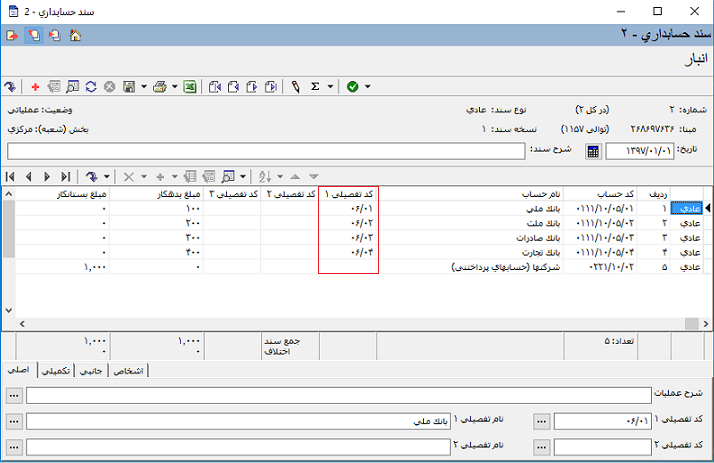The image size is (714, 463).
Task: Click the red plus new voucher icon
Action: pyautogui.click(x=35, y=87)
